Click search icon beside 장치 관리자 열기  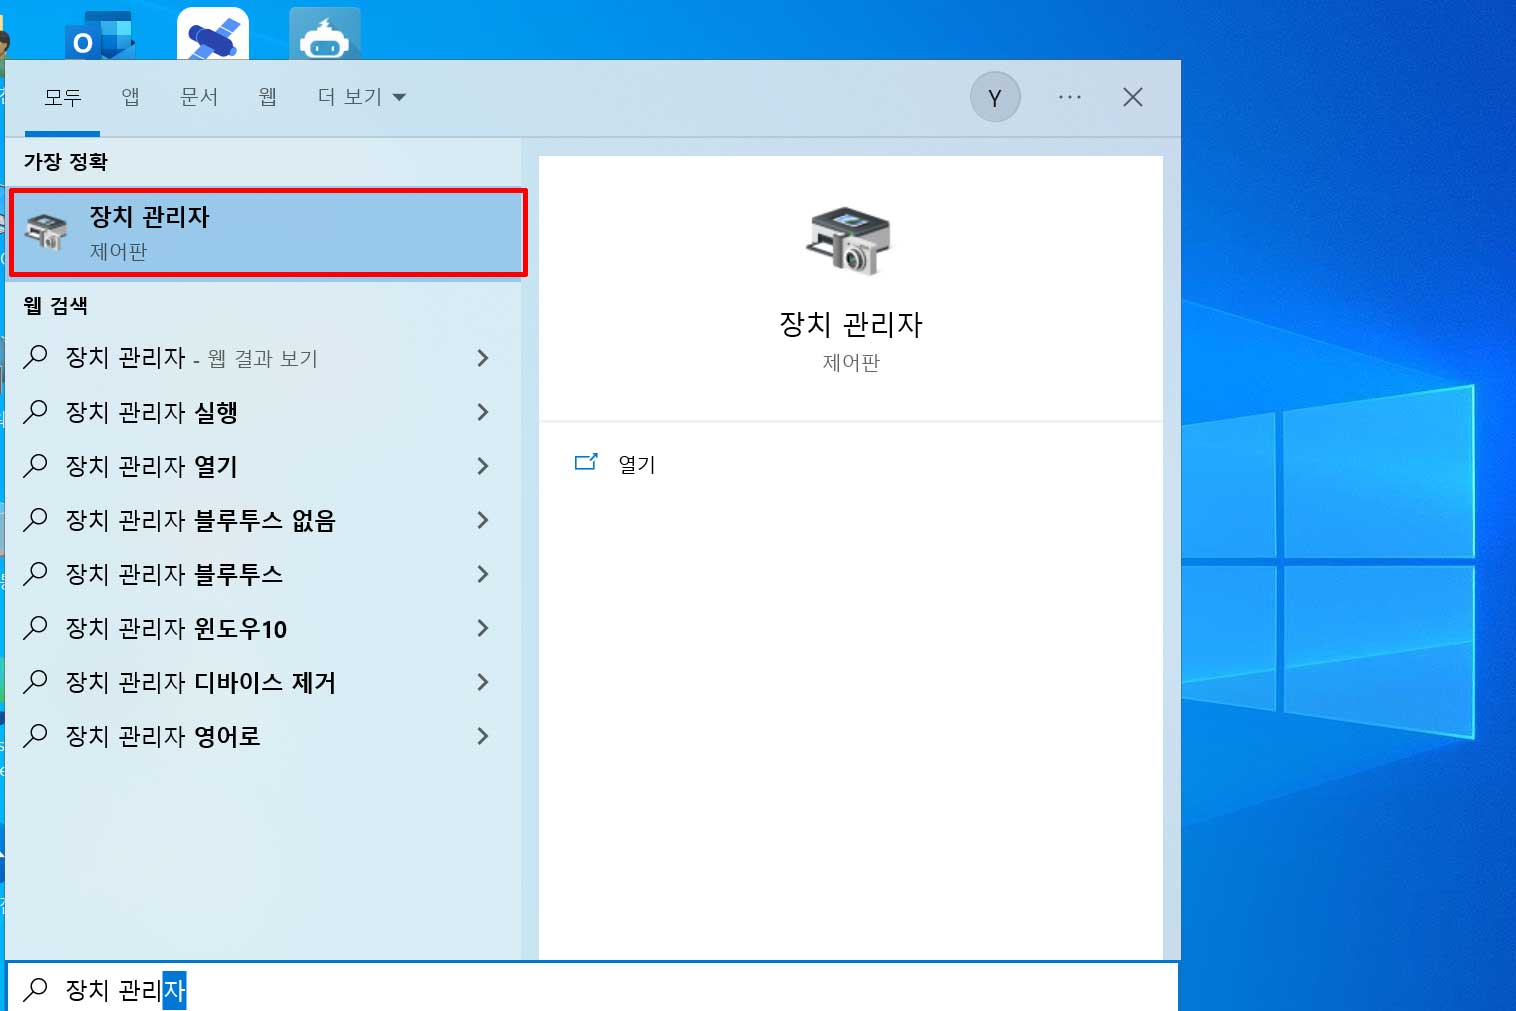[x=35, y=465]
